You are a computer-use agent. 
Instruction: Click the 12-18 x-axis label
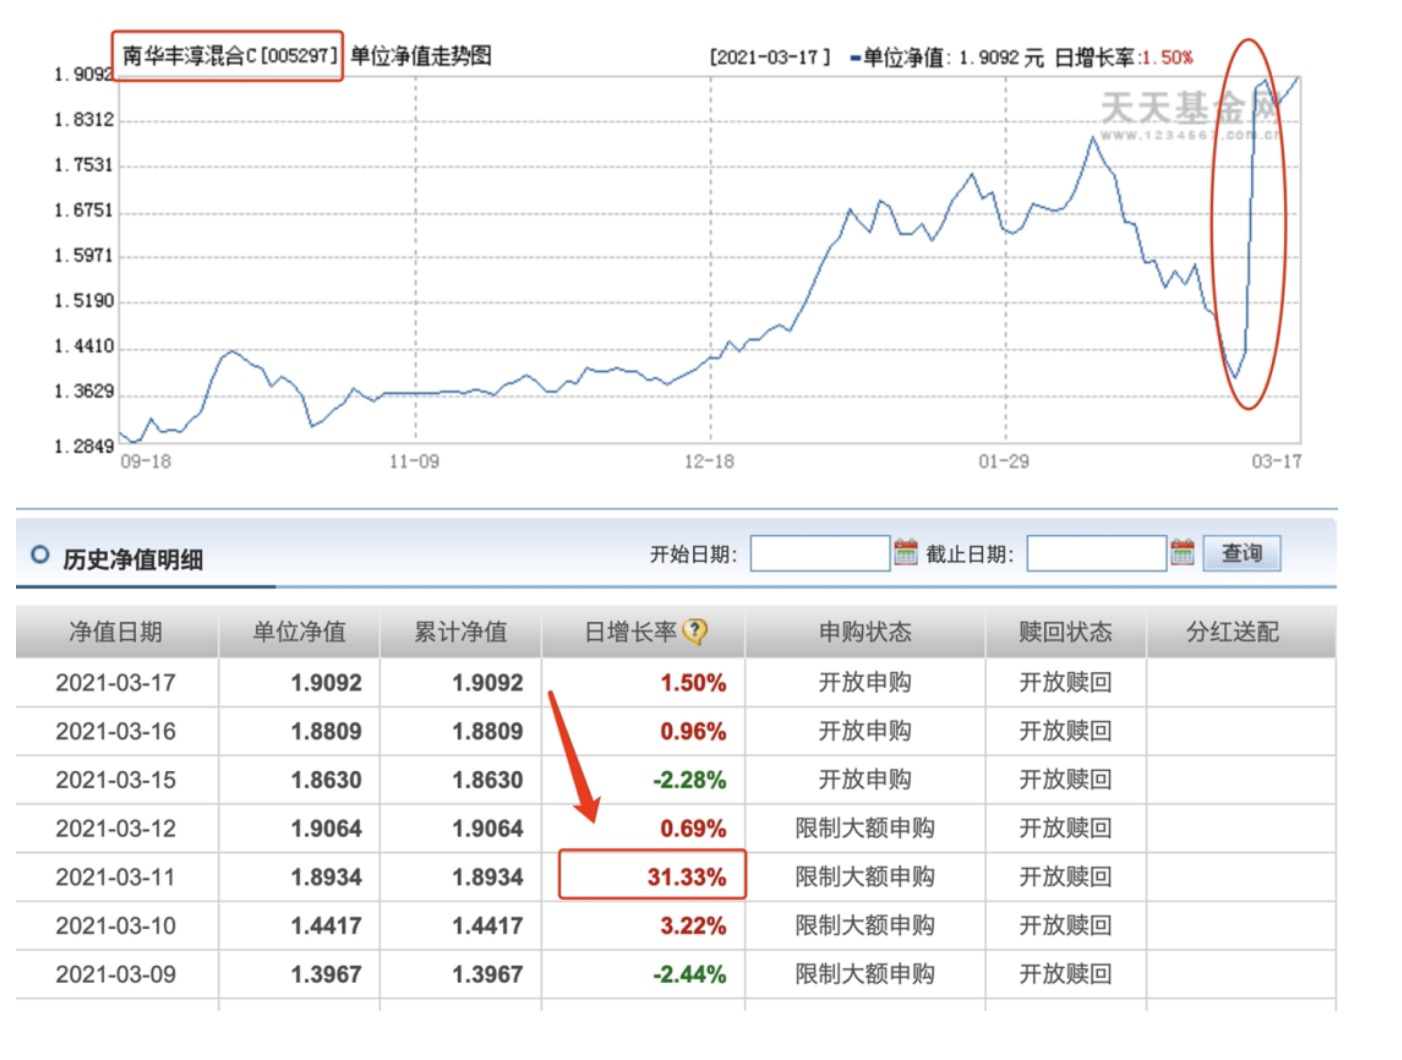(709, 461)
